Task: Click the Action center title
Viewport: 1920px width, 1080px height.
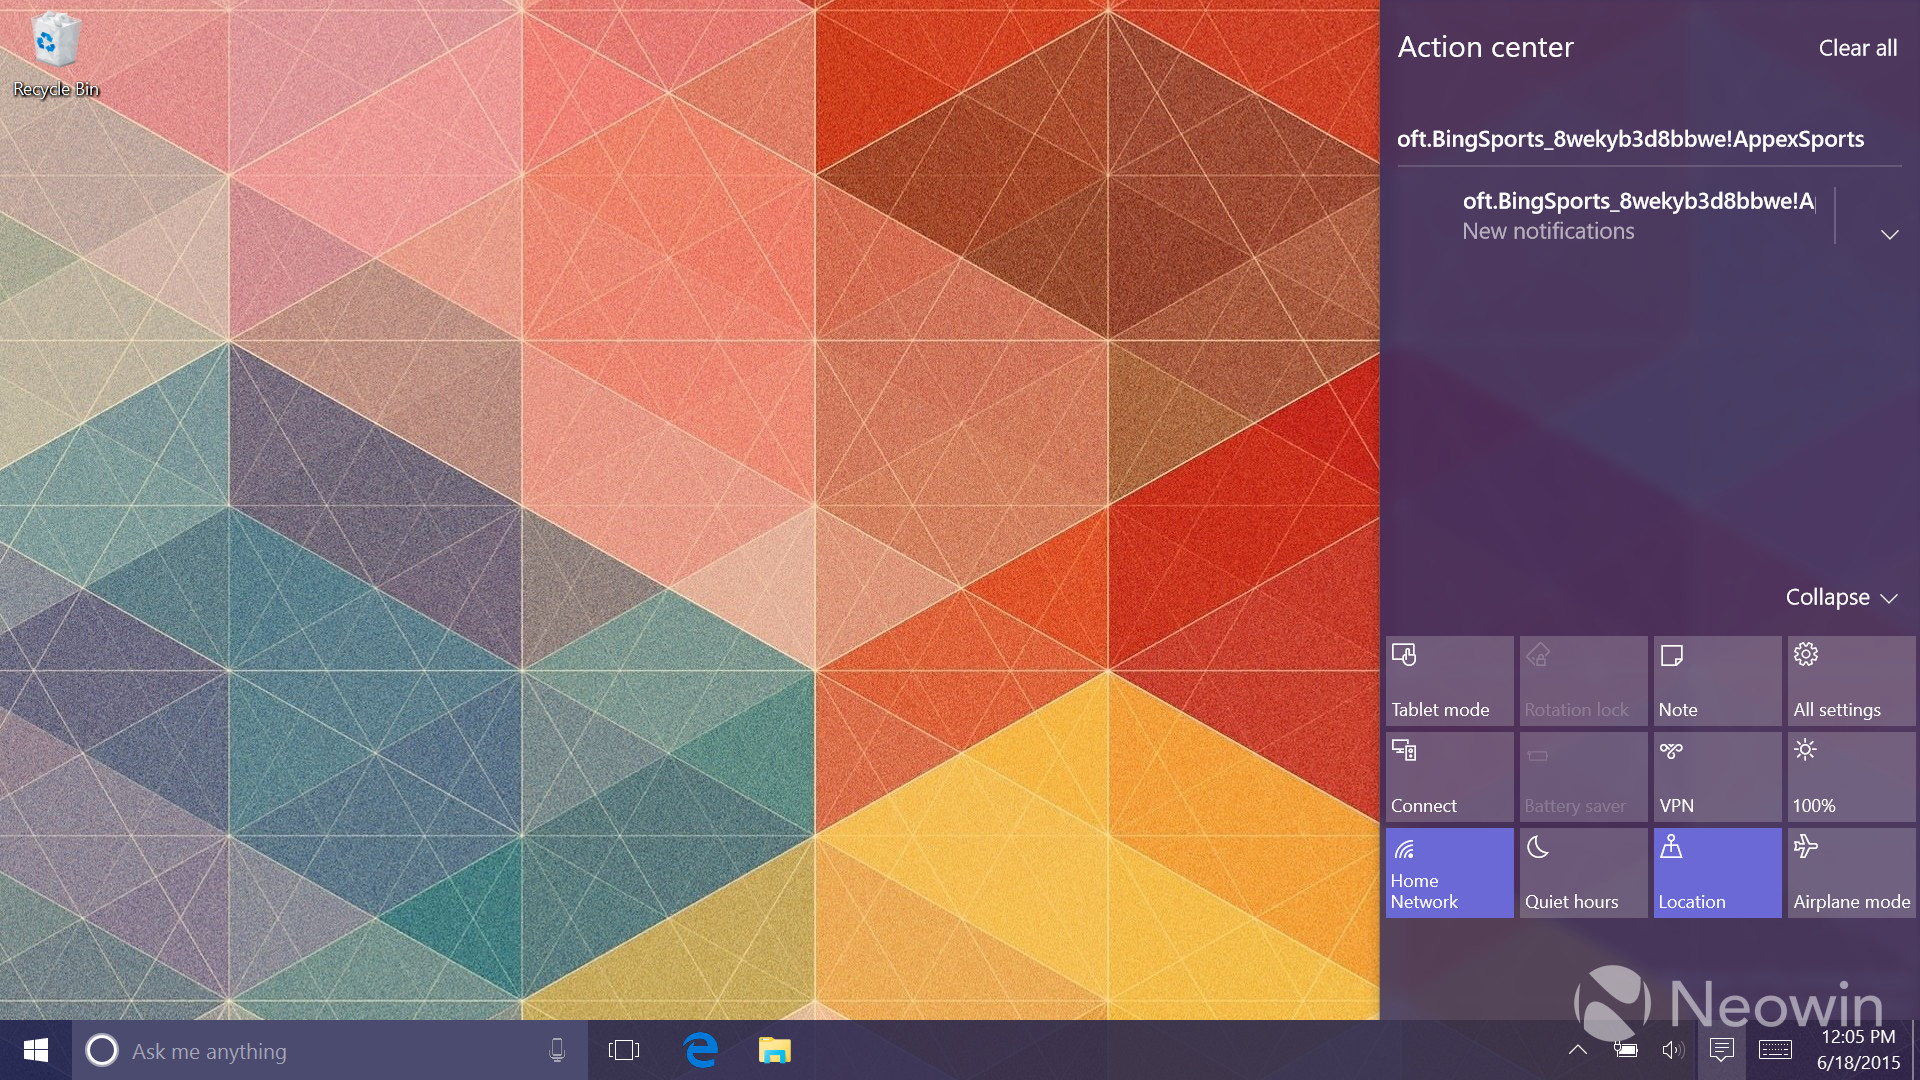Action: point(1485,47)
